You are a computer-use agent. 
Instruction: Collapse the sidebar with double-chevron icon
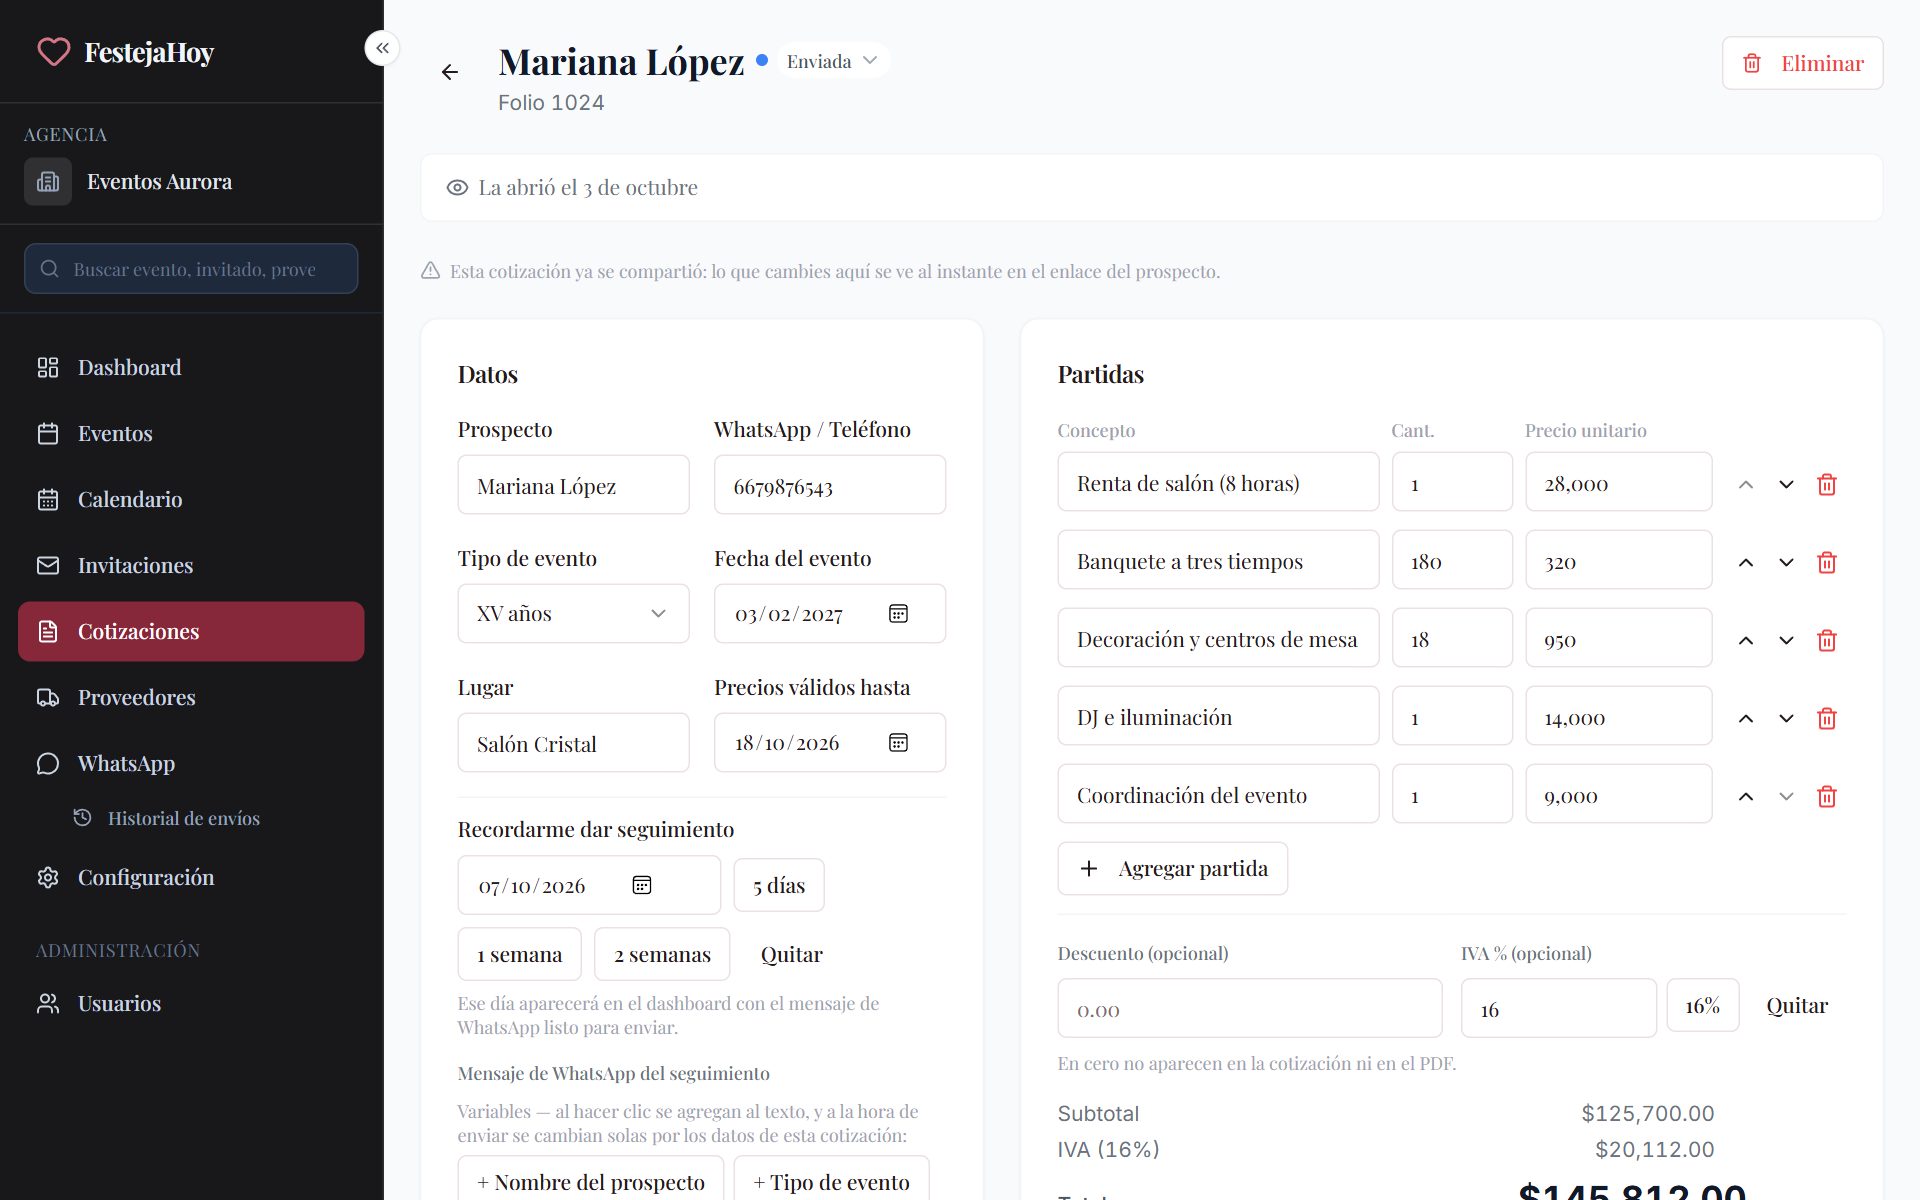coord(382,48)
